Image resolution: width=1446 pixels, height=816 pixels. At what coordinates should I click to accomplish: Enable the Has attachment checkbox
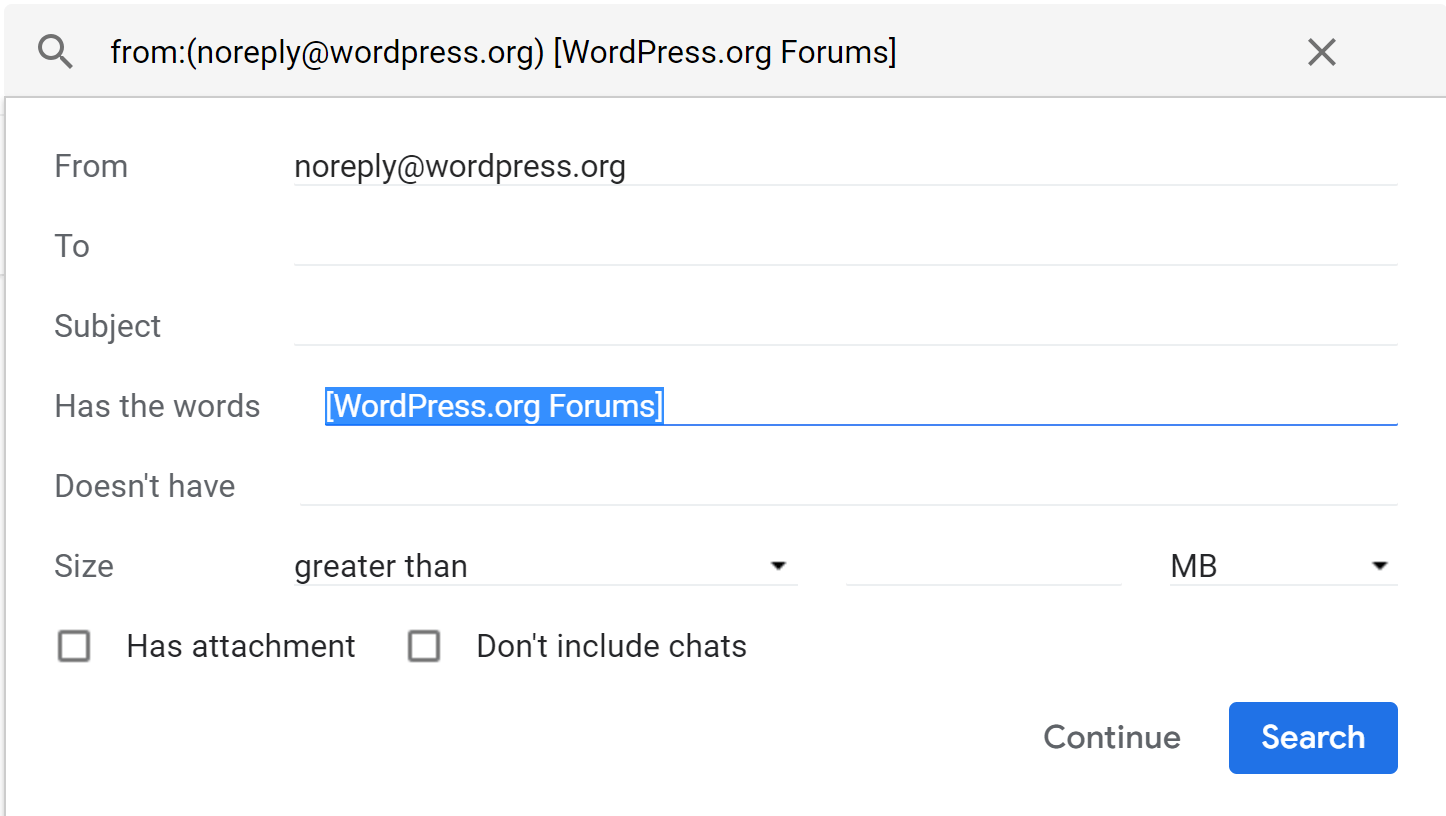[x=74, y=646]
